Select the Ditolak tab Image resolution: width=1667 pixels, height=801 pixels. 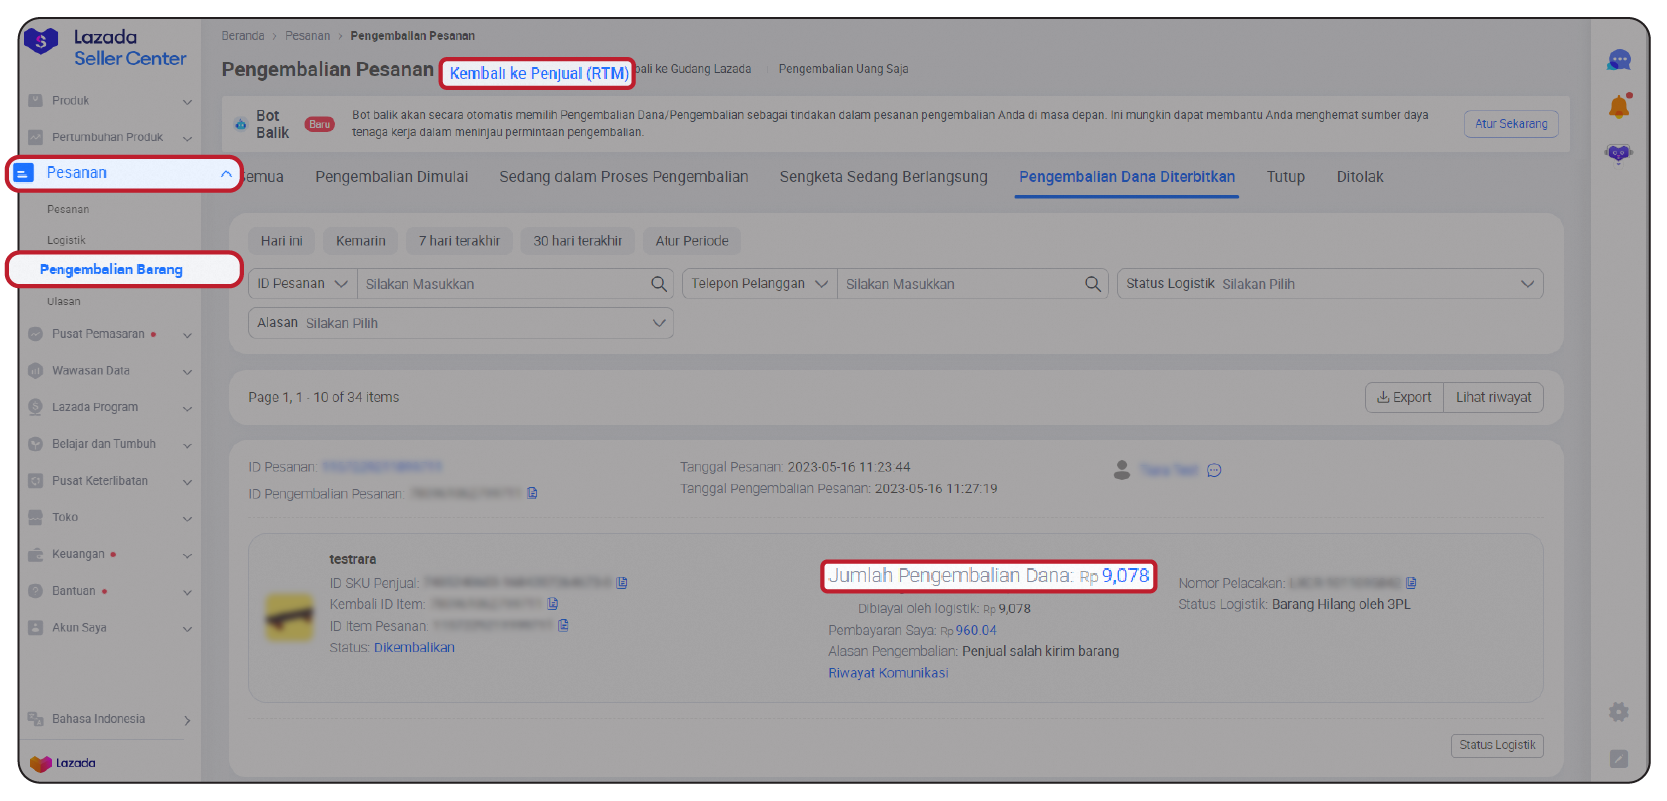click(x=1359, y=177)
